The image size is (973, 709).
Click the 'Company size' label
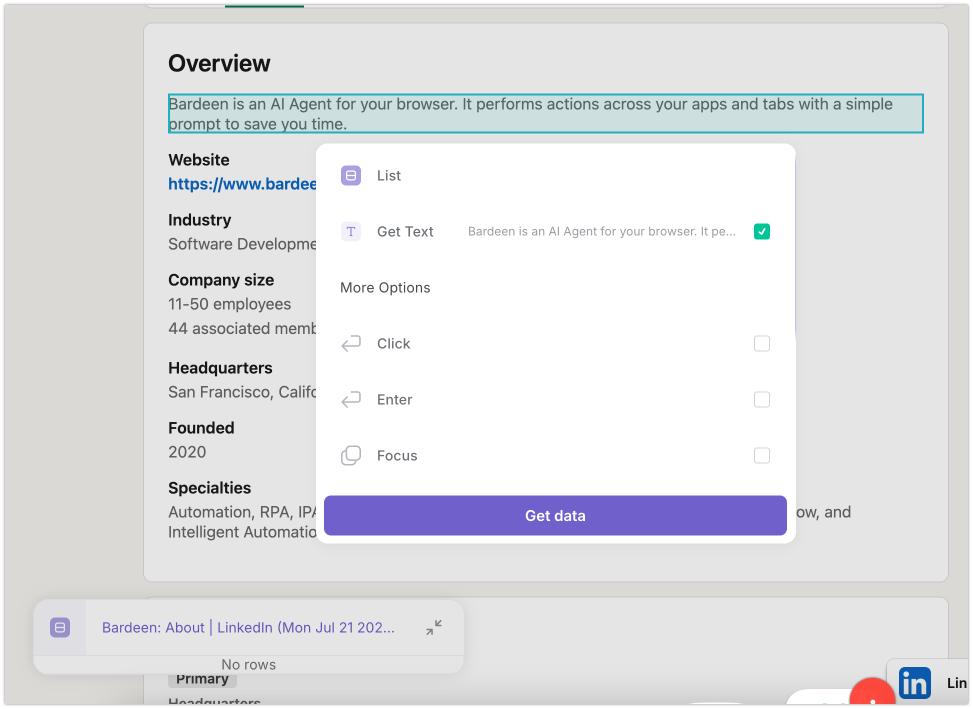click(221, 280)
